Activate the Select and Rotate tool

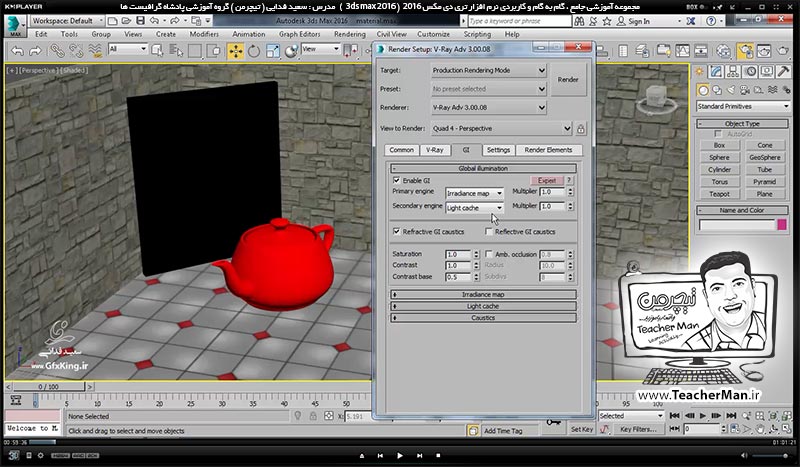pos(254,51)
